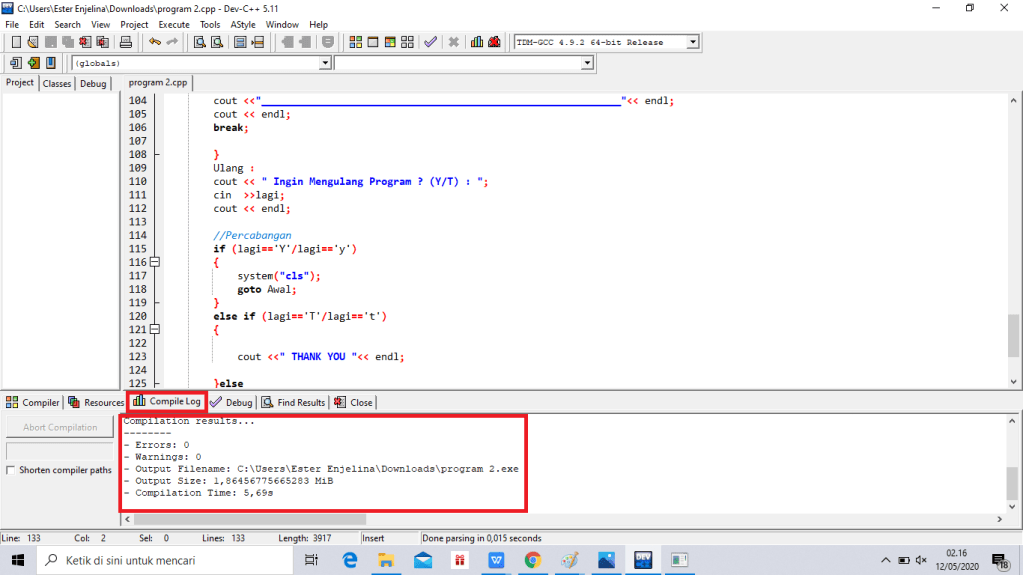This screenshot has height=575, width=1023.
Task: Click the Find magnifier icon in toolbar
Action: [x=200, y=42]
